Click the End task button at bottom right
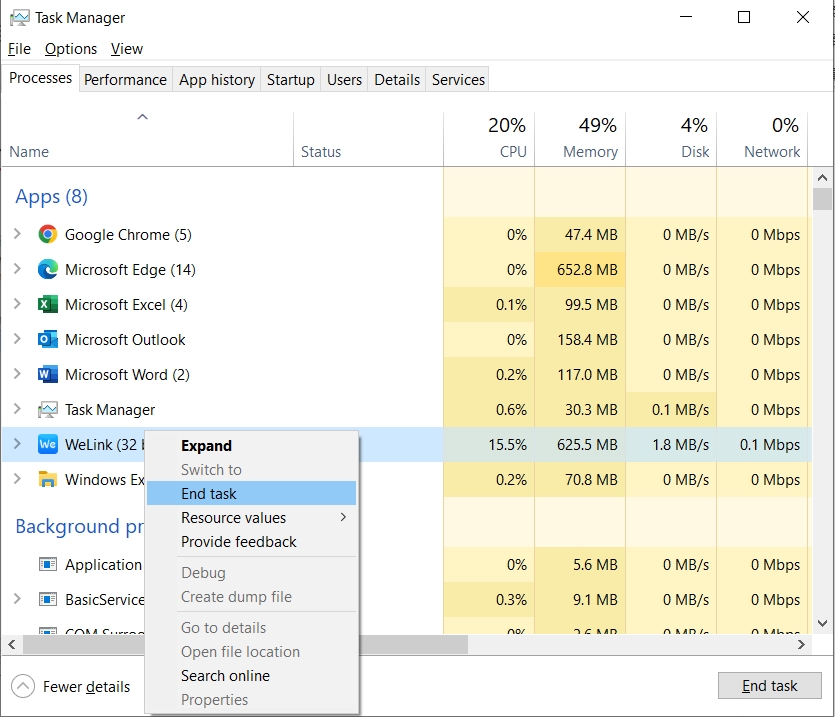 coord(769,686)
